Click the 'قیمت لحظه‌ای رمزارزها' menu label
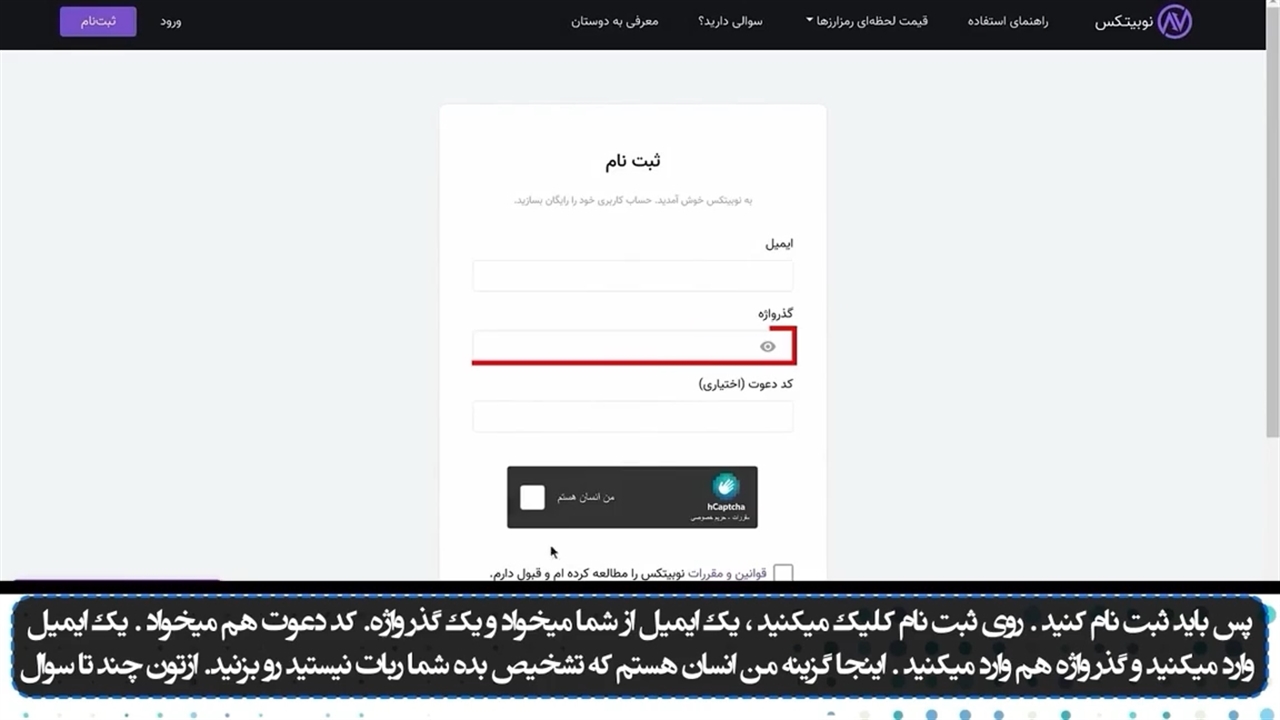1280x720 pixels. pyautogui.click(x=874, y=21)
